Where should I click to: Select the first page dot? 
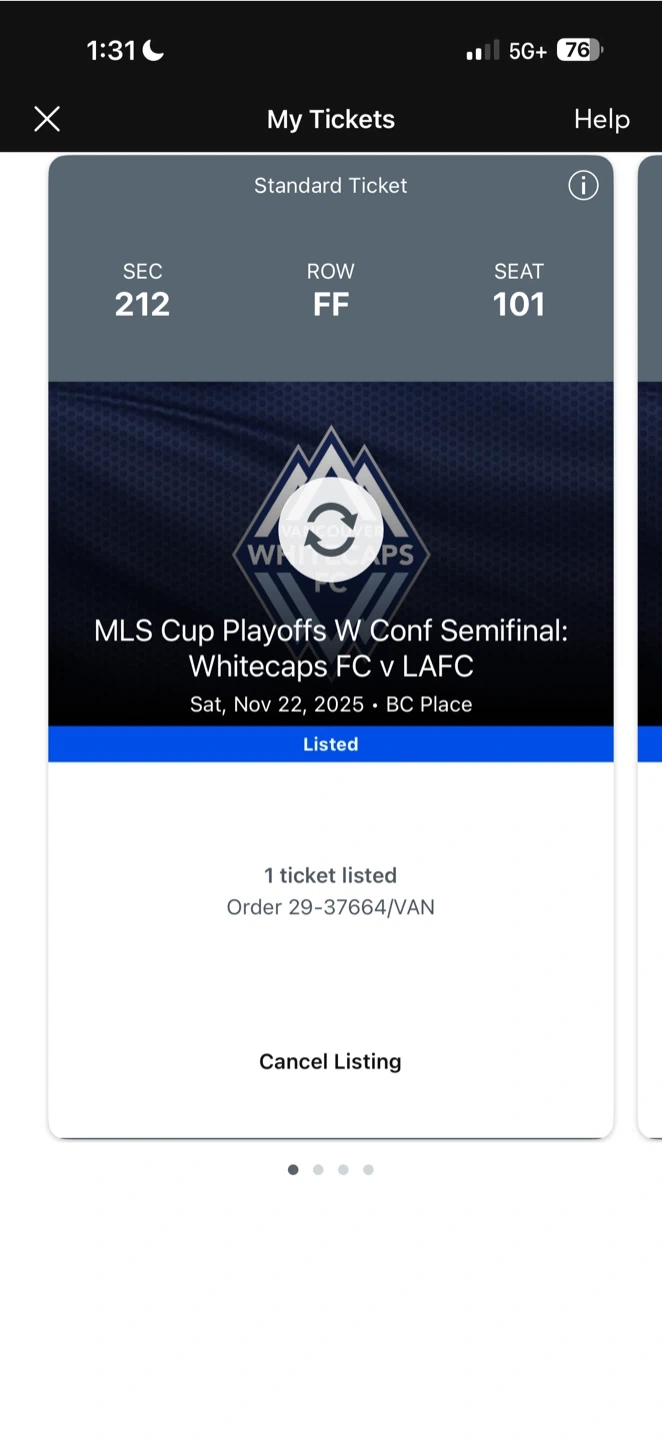pos(293,1169)
